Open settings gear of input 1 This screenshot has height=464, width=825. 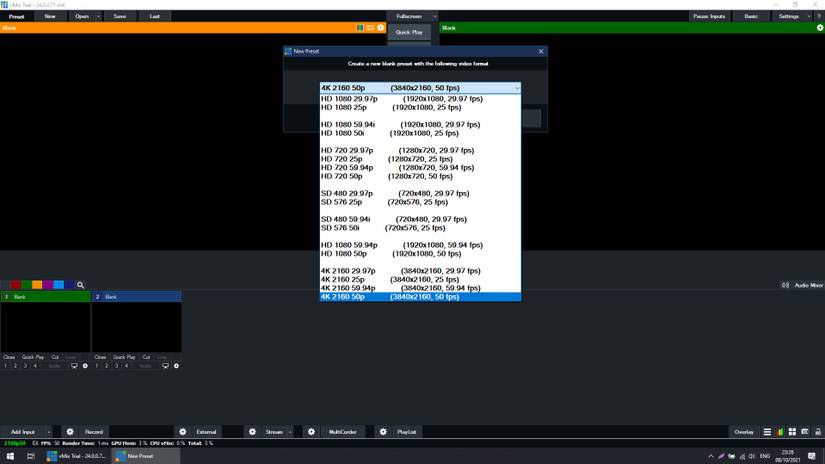pos(85,366)
